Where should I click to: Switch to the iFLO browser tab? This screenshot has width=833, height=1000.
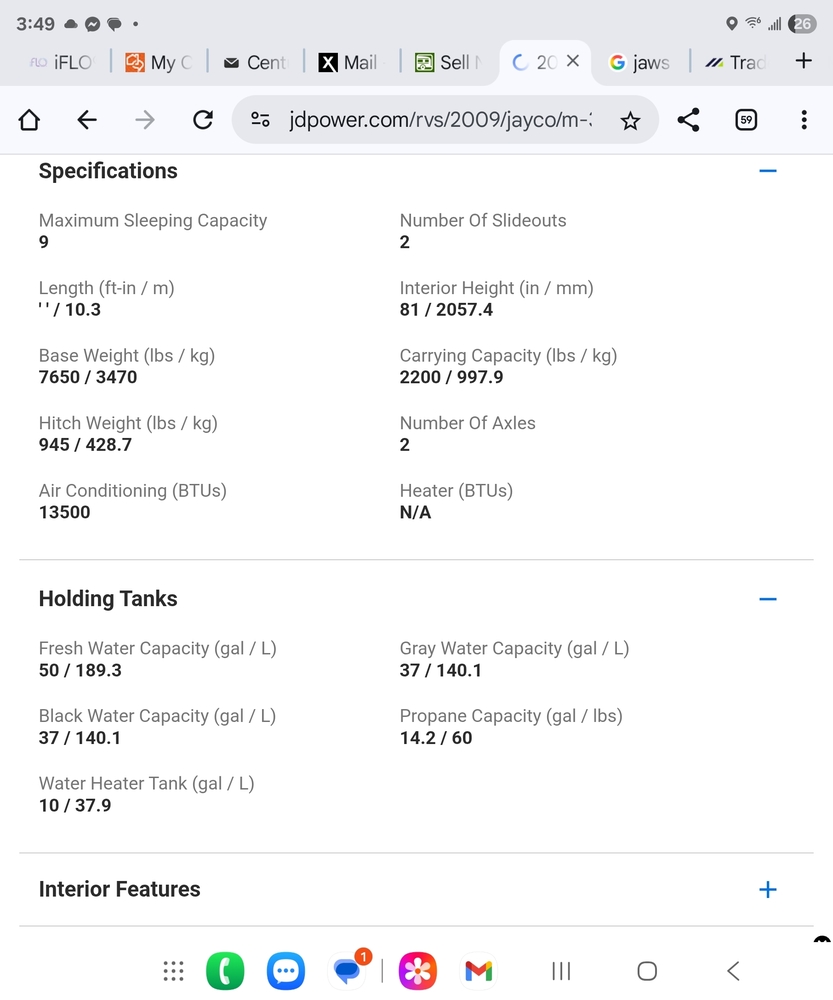(62, 62)
